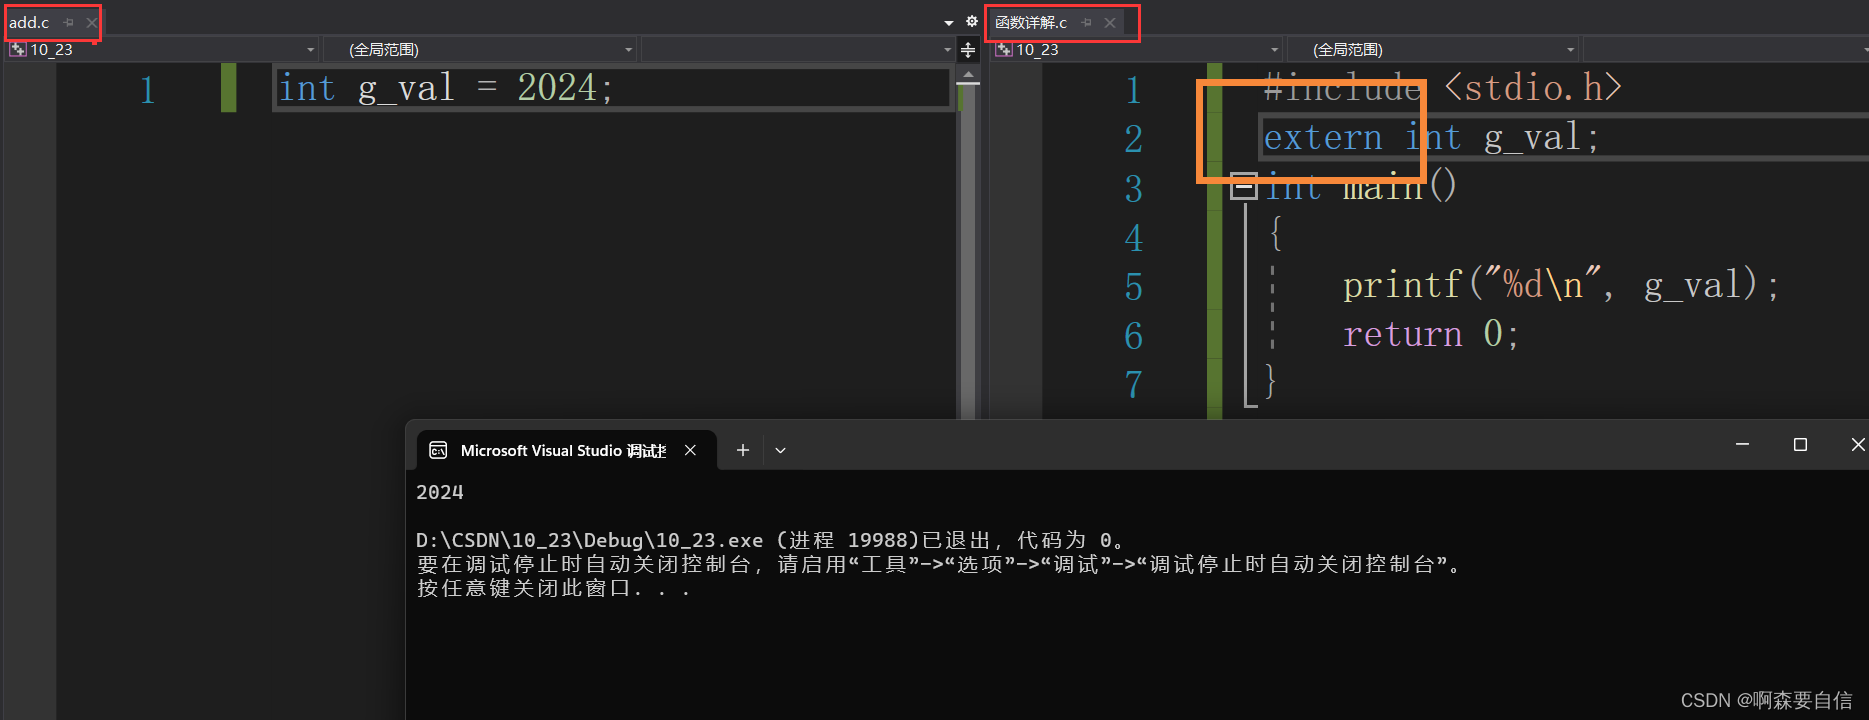This screenshot has height=720, width=1869.
Task: Click the '<stdio.h>' include text
Action: (1533, 88)
